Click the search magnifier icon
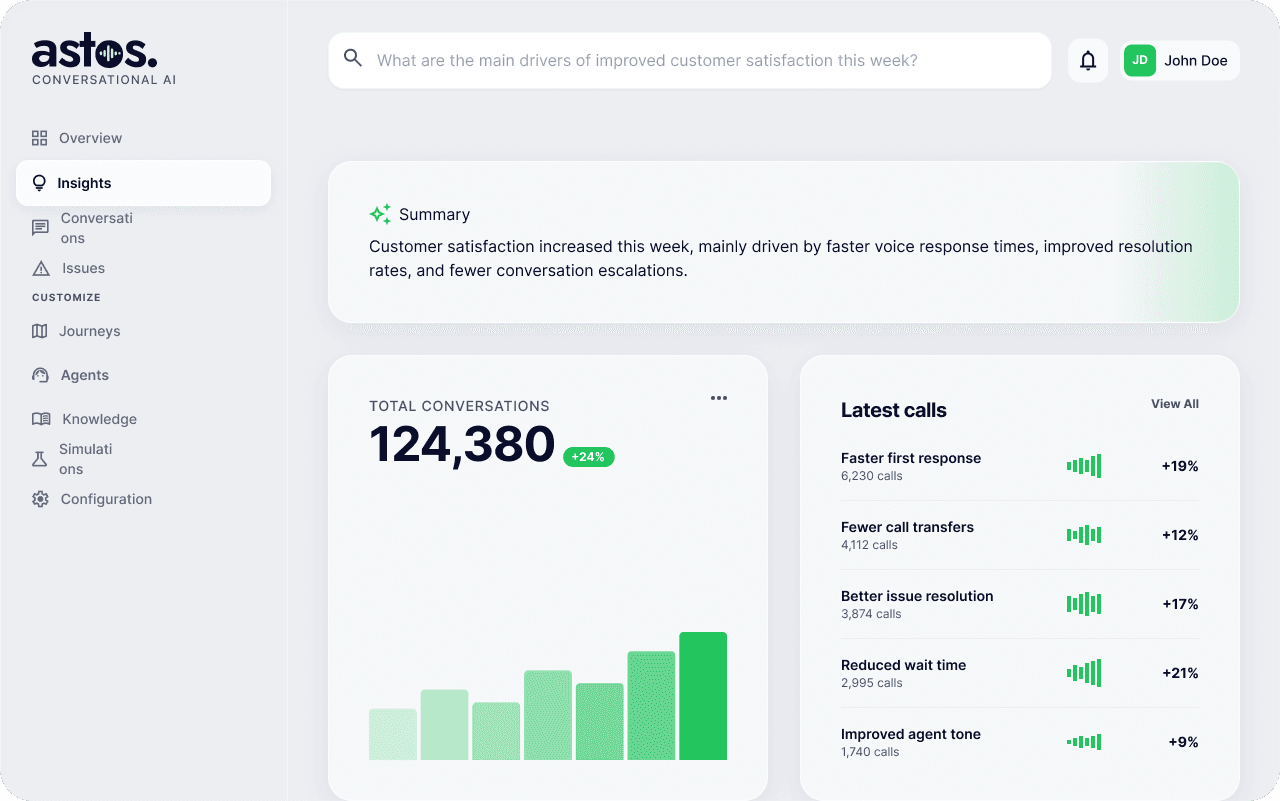This screenshot has height=801, width=1280. pos(353,58)
